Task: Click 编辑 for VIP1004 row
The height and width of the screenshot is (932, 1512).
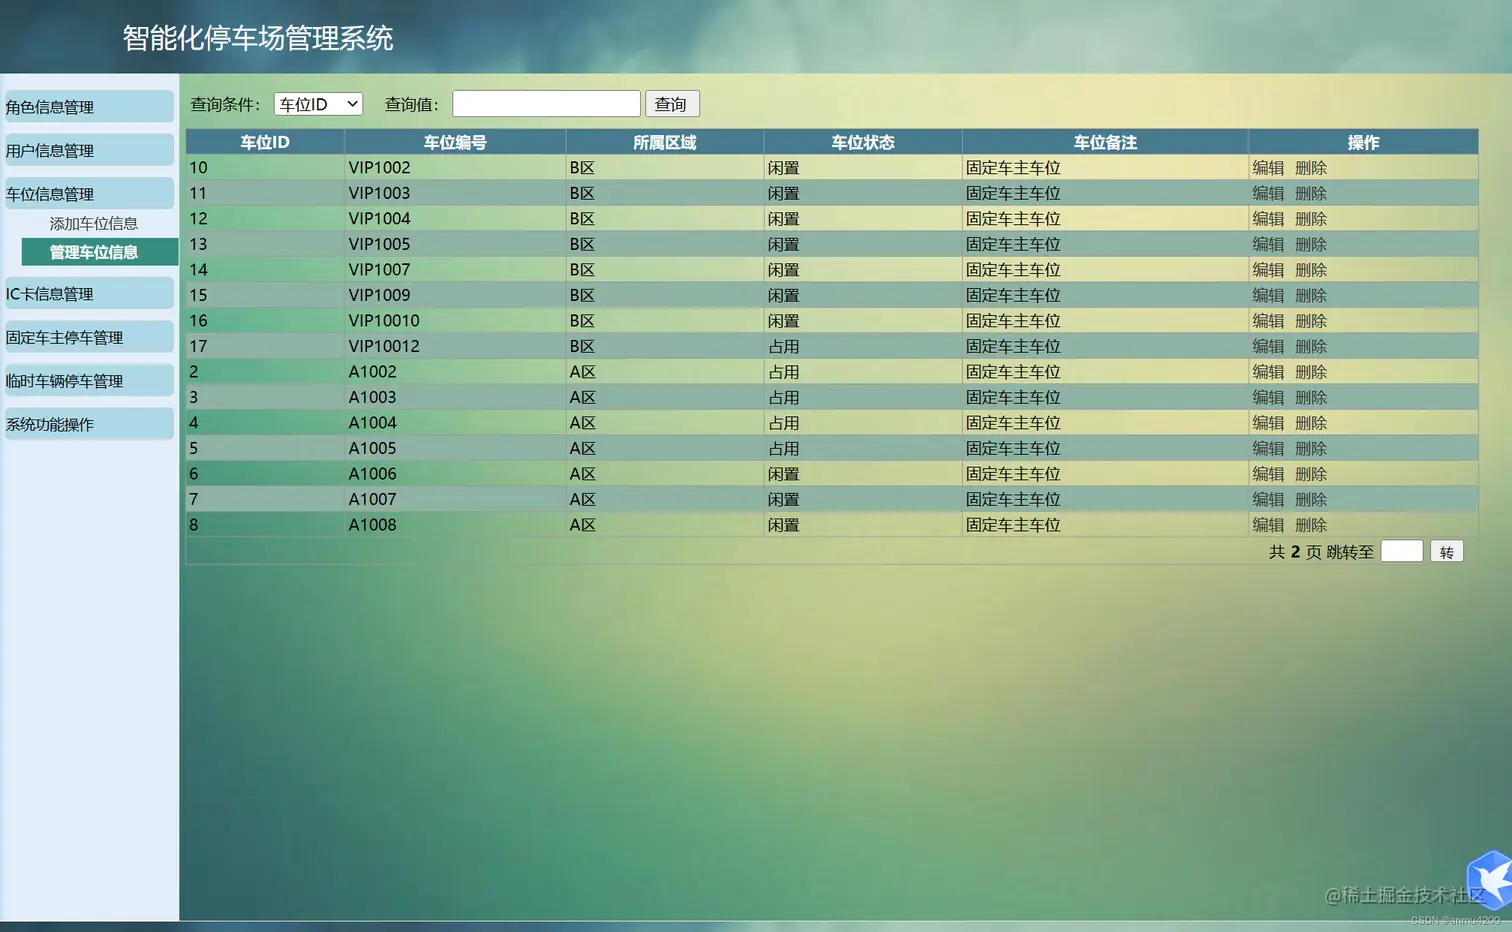Action: click(1268, 219)
